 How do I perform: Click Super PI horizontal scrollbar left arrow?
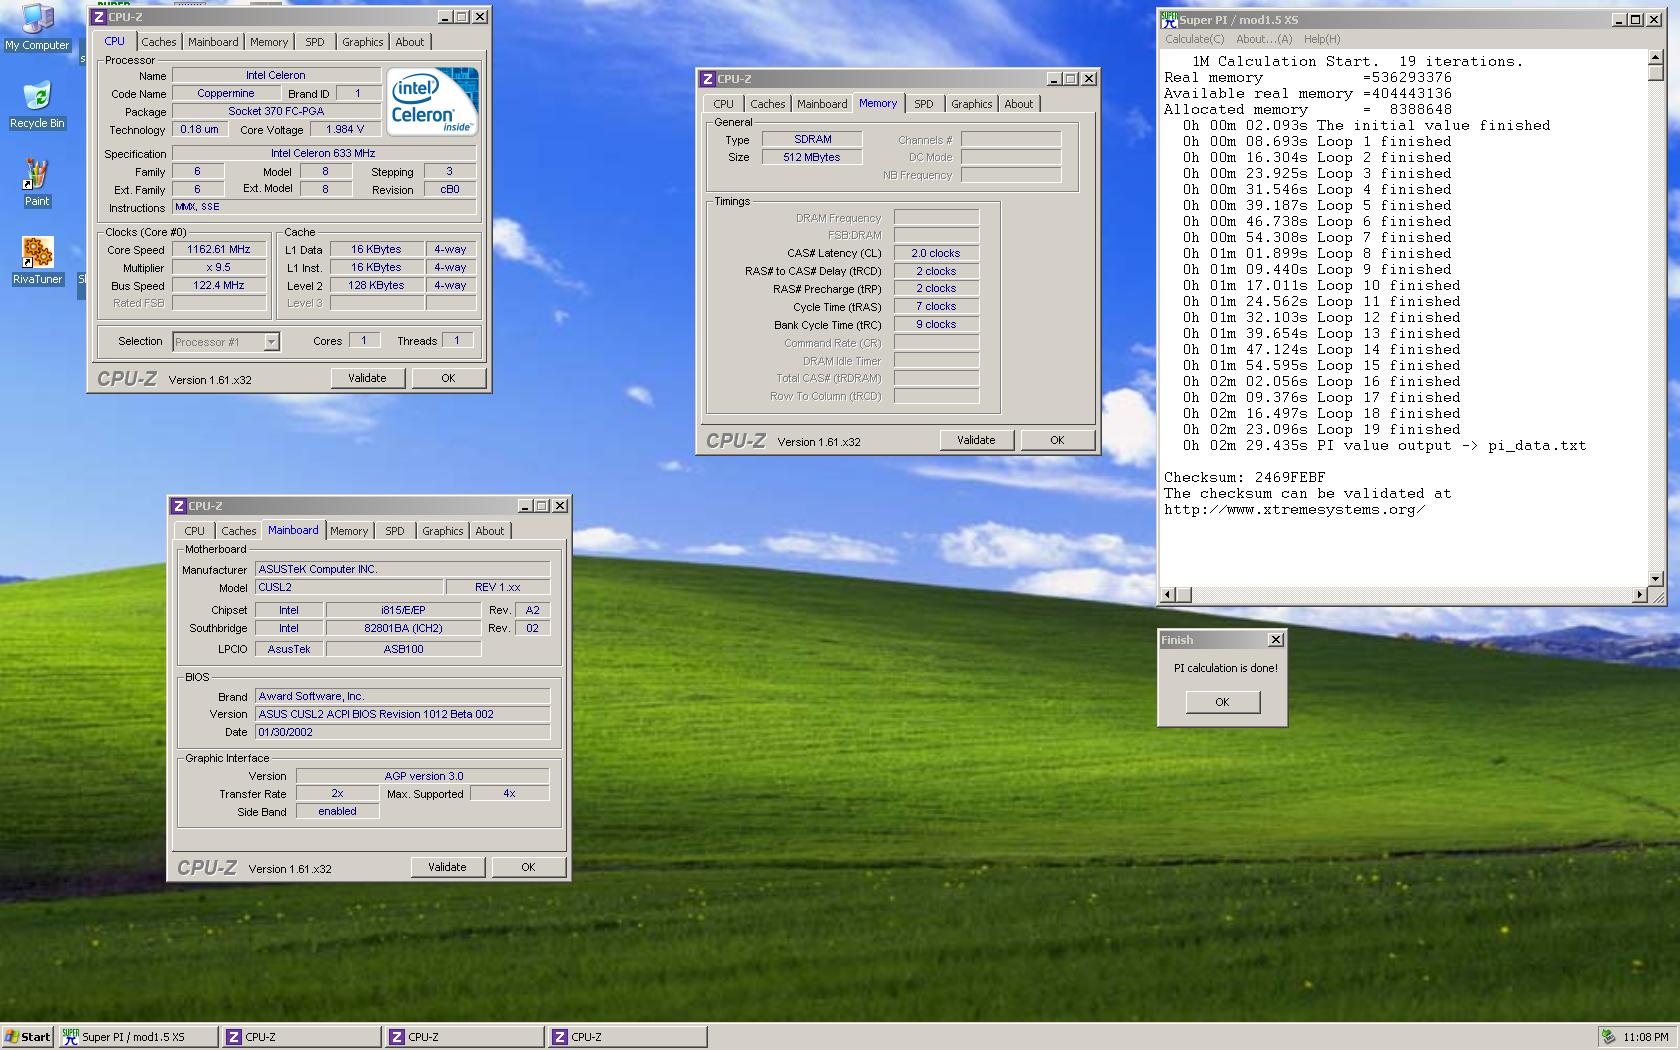pyautogui.click(x=1167, y=595)
